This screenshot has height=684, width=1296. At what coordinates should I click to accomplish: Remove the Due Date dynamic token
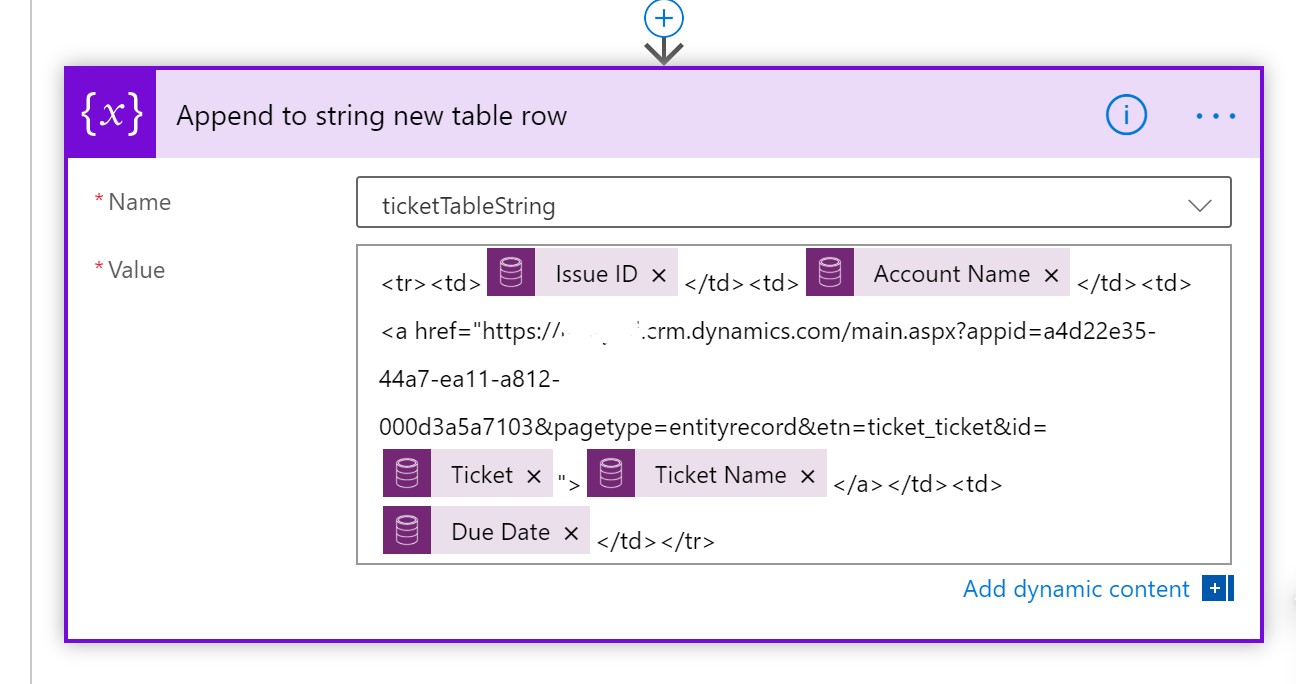(x=571, y=533)
